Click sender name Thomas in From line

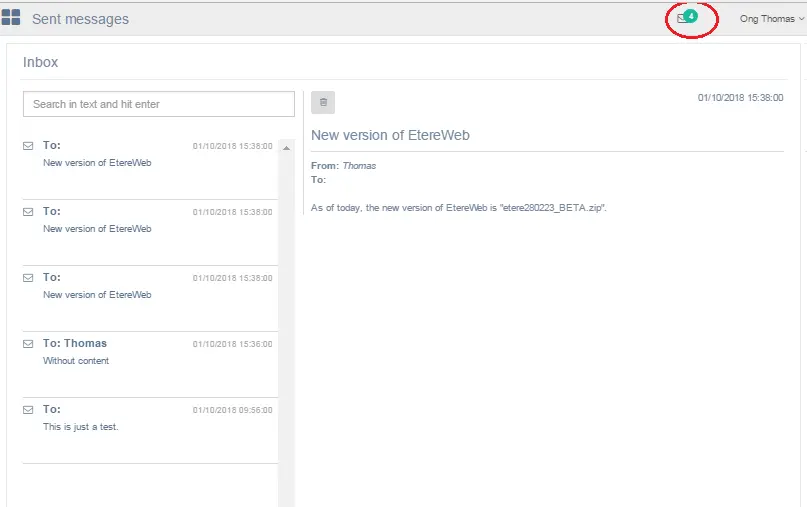click(x=359, y=166)
